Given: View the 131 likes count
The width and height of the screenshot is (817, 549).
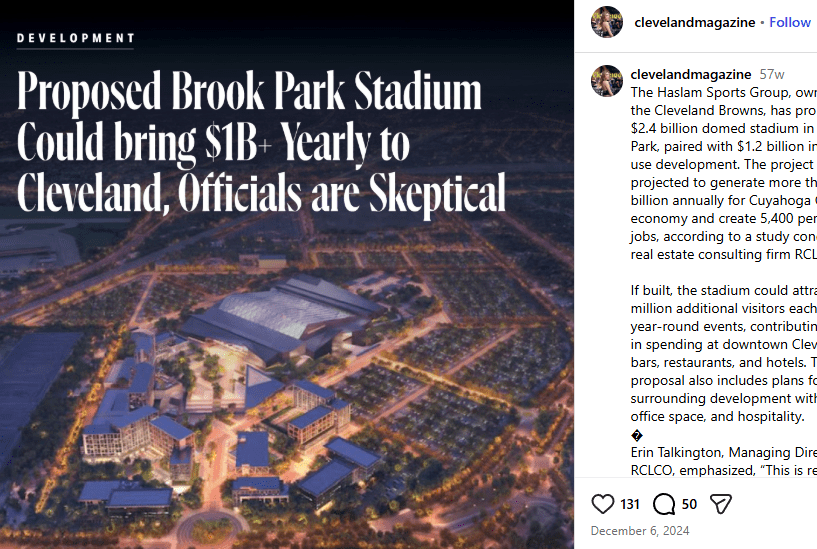Looking at the screenshot, I should tap(630, 505).
